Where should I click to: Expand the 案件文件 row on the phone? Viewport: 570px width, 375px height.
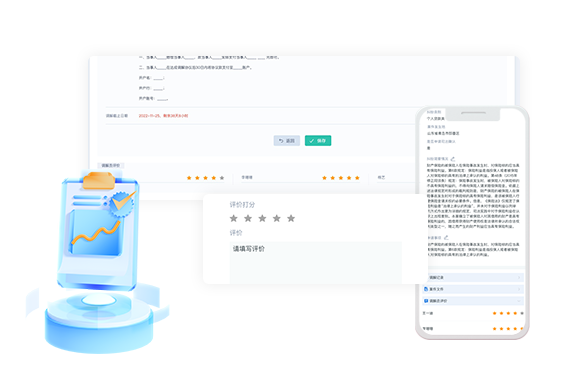(x=473, y=289)
